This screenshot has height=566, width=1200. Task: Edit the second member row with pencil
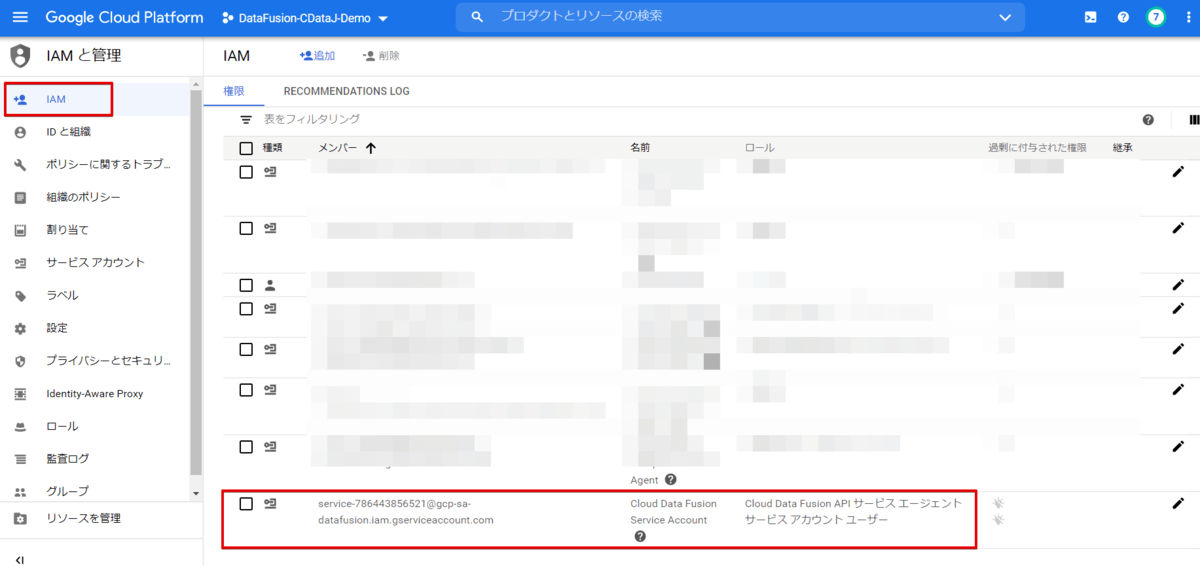pyautogui.click(x=1178, y=228)
